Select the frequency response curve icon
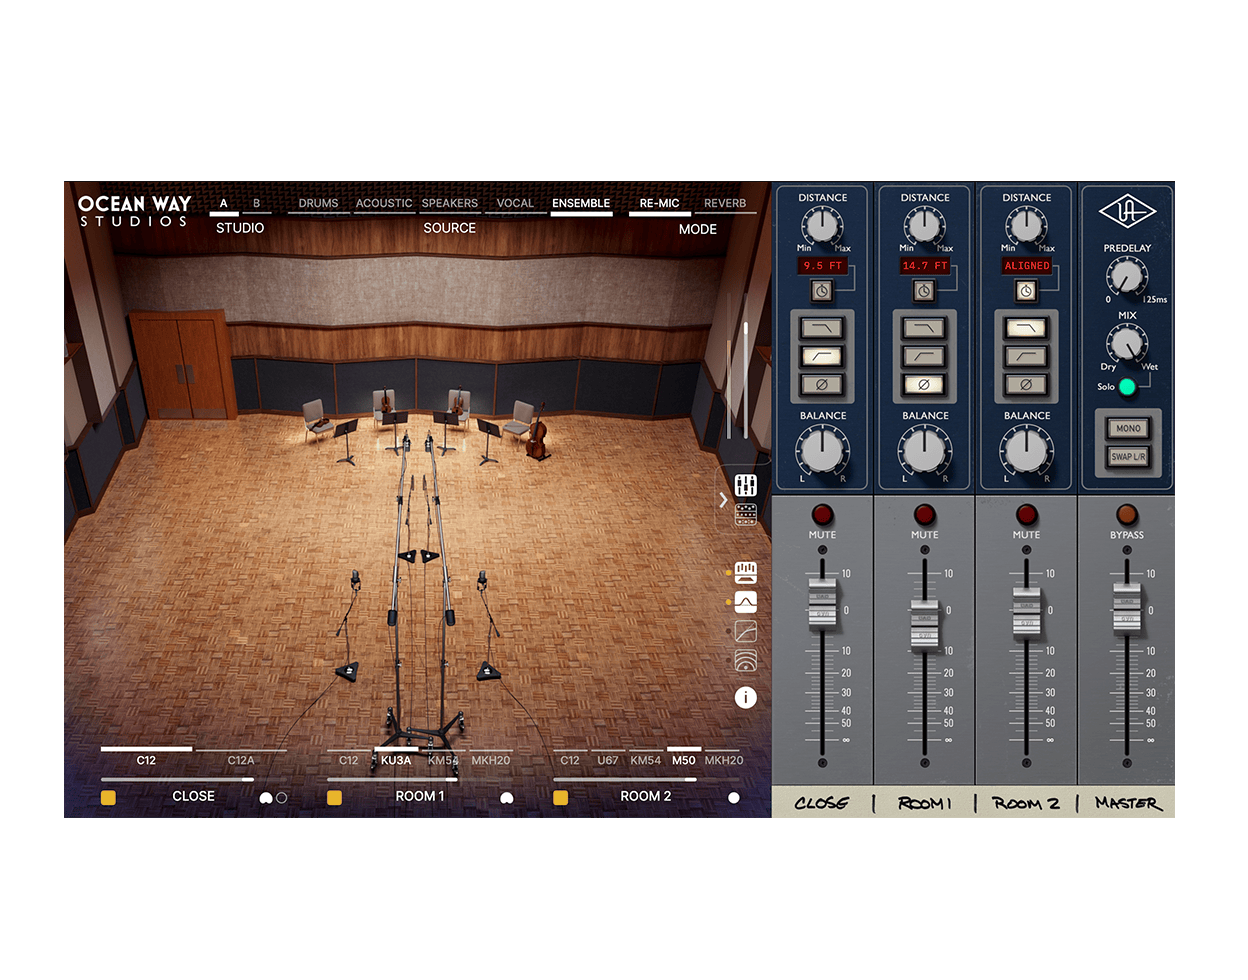Screen dimensions: 1248x980 [744, 603]
